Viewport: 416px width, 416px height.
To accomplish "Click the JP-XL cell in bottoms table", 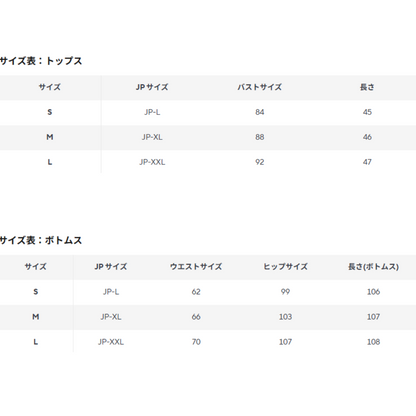I will [x=111, y=317].
